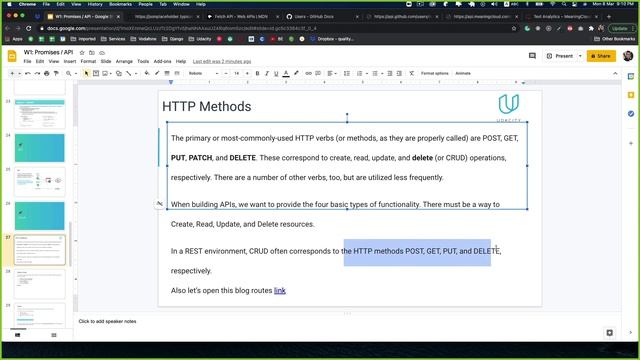Screen dimensions: 640x360
Task: Open the fill color bucket tool
Action: pyautogui.click(x=147, y=73)
